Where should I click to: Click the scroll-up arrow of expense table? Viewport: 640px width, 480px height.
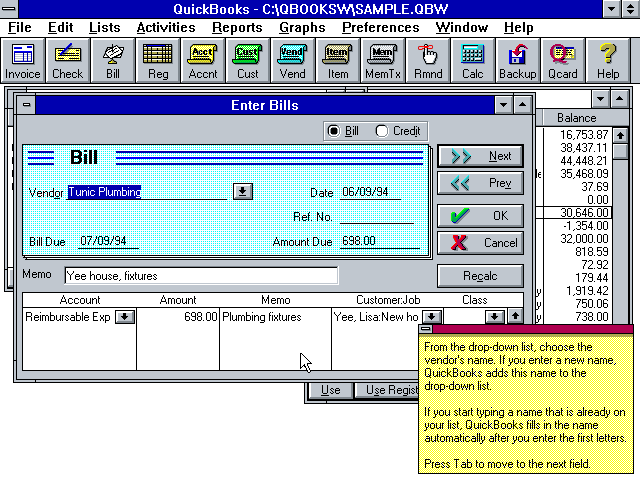515,316
